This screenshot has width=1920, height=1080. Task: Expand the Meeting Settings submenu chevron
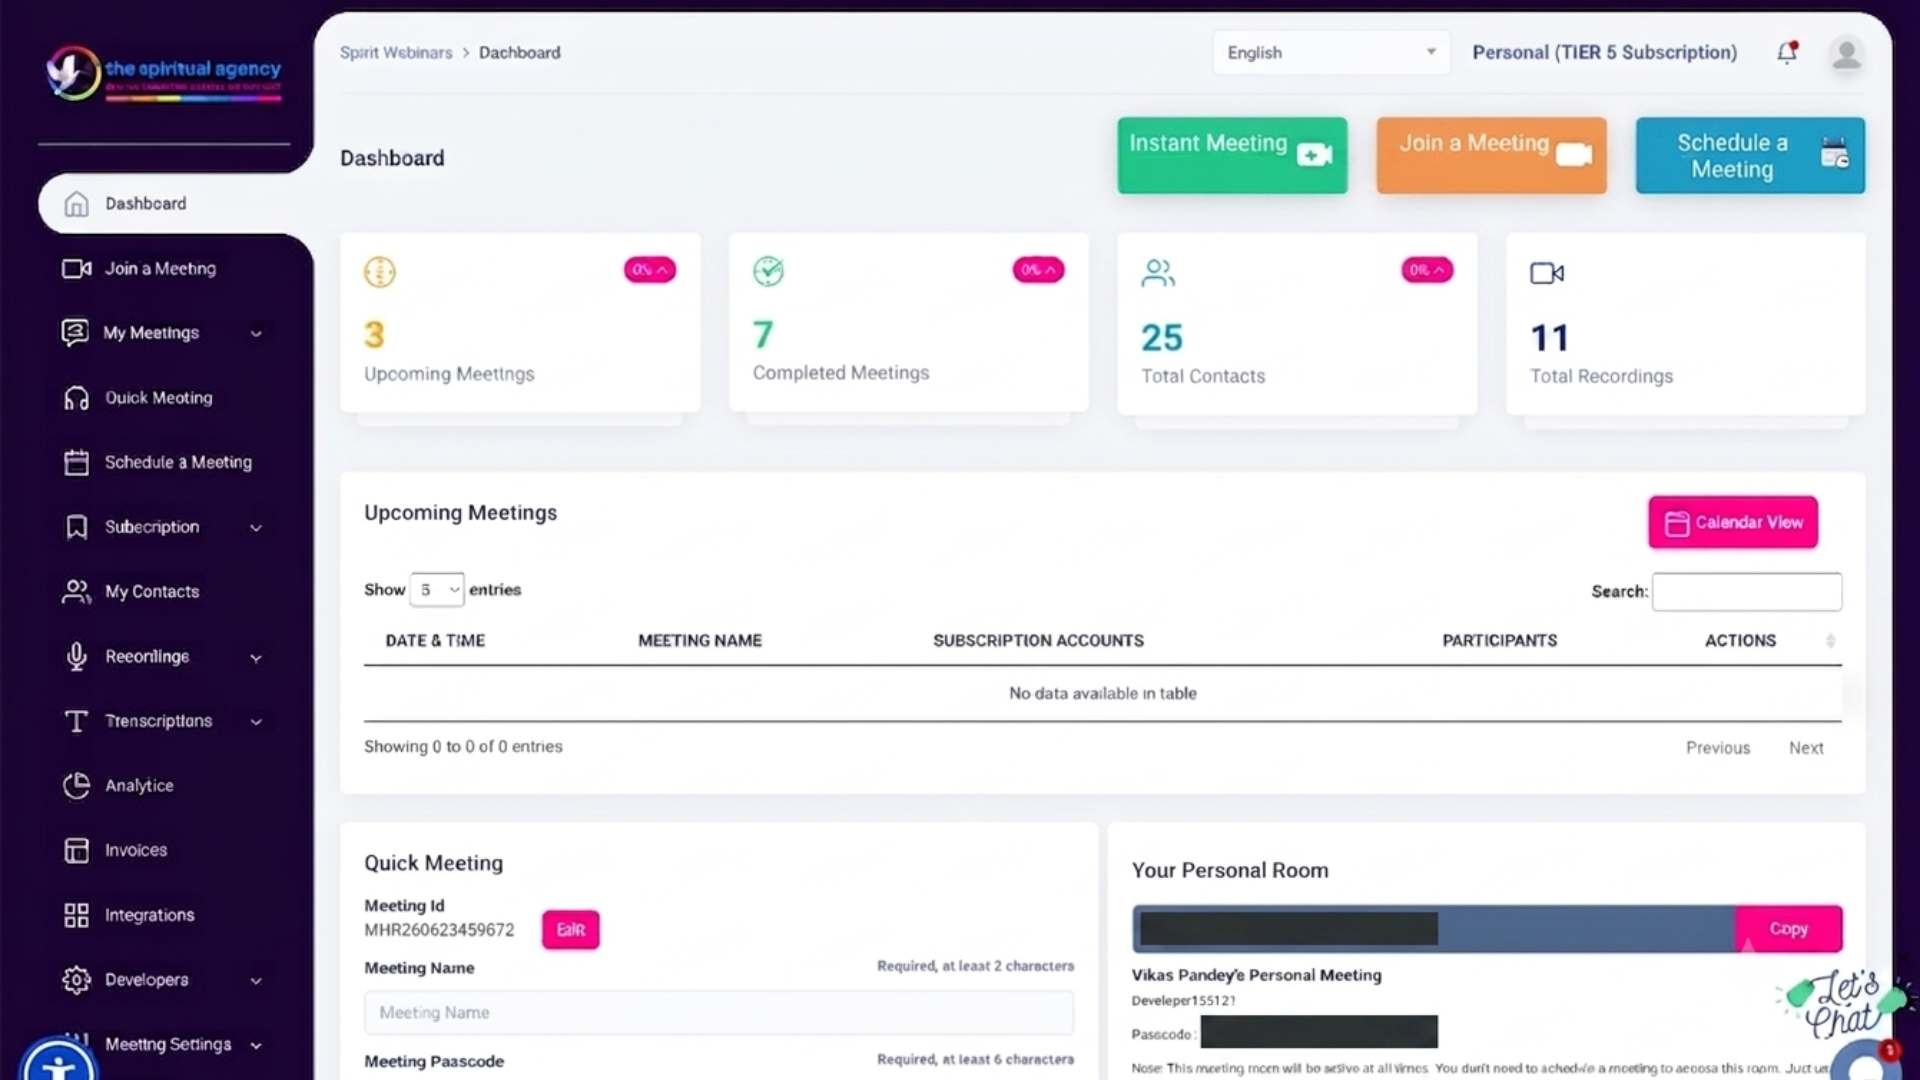coord(256,1046)
